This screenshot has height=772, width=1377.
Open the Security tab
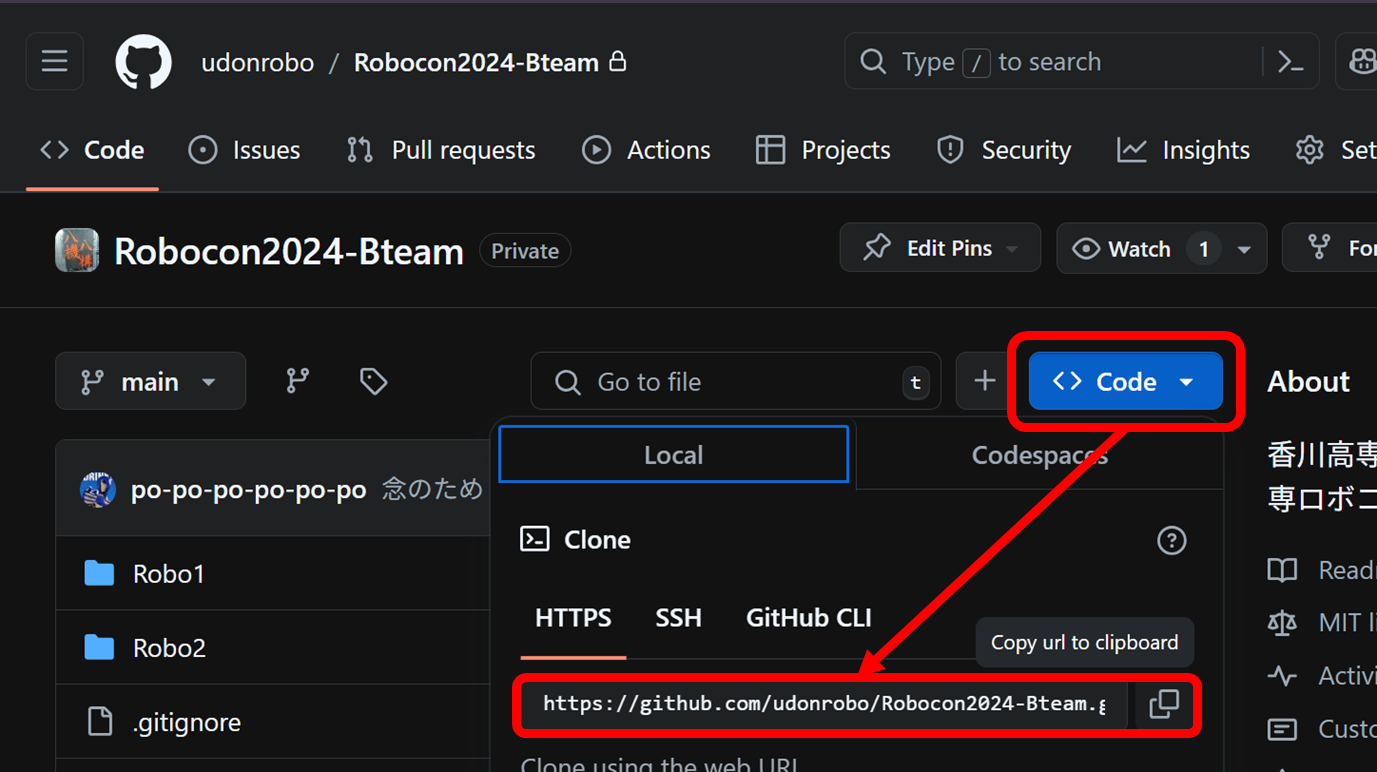click(x=1003, y=150)
